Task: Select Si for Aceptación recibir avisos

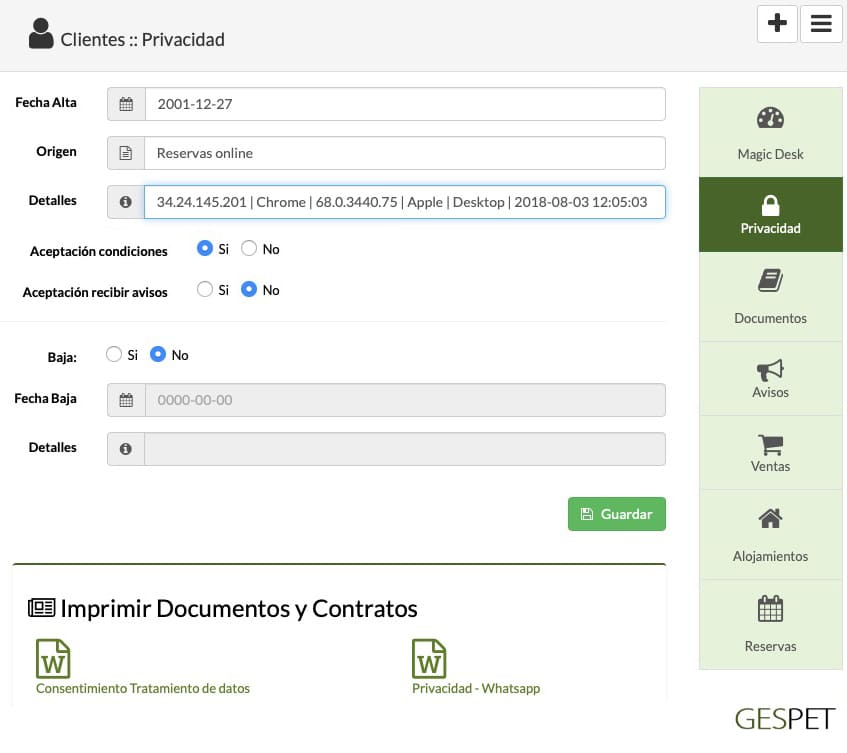Action: click(205, 290)
